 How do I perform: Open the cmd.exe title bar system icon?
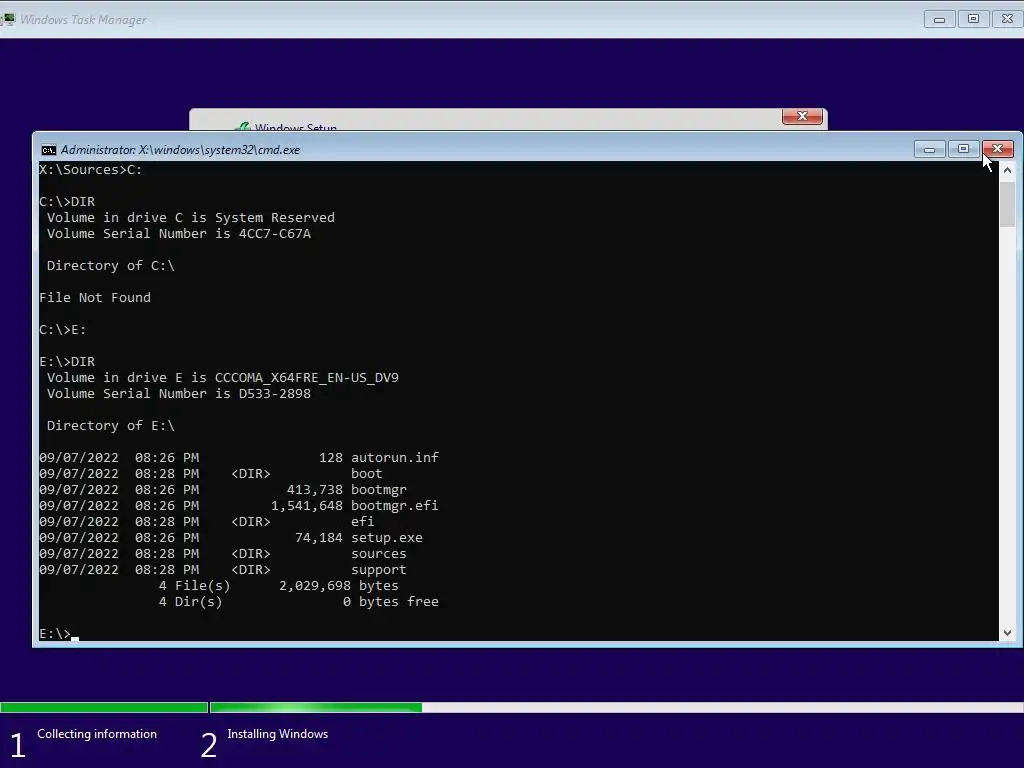pyautogui.click(x=48, y=150)
